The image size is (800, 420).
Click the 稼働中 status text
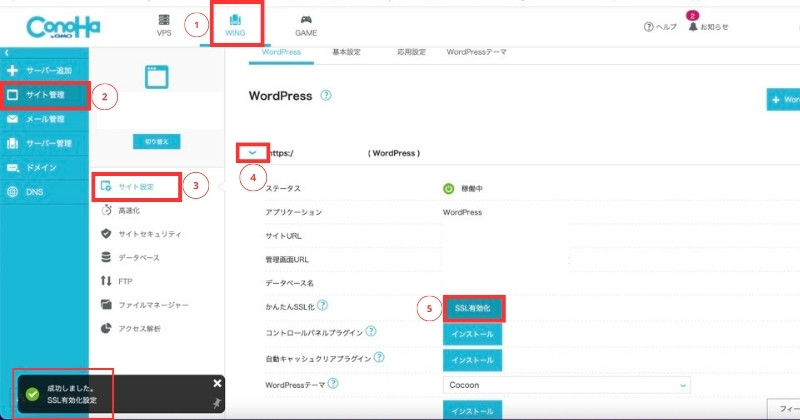point(472,189)
